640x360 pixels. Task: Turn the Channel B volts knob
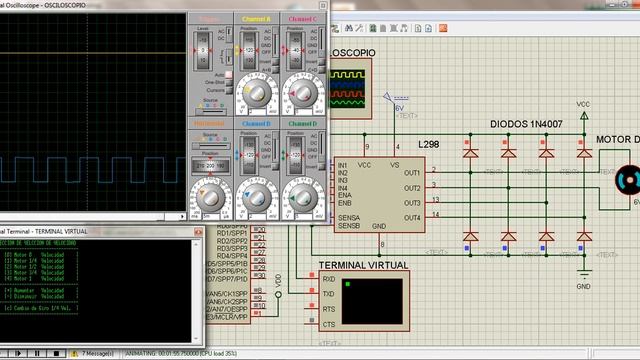tap(257, 198)
